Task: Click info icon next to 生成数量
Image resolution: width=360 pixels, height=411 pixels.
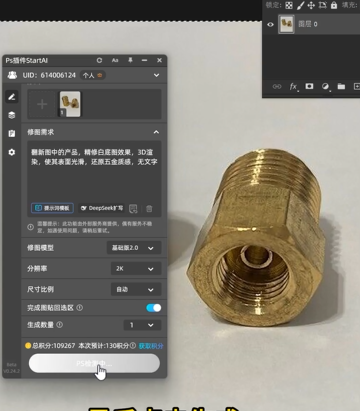Action: [59, 324]
